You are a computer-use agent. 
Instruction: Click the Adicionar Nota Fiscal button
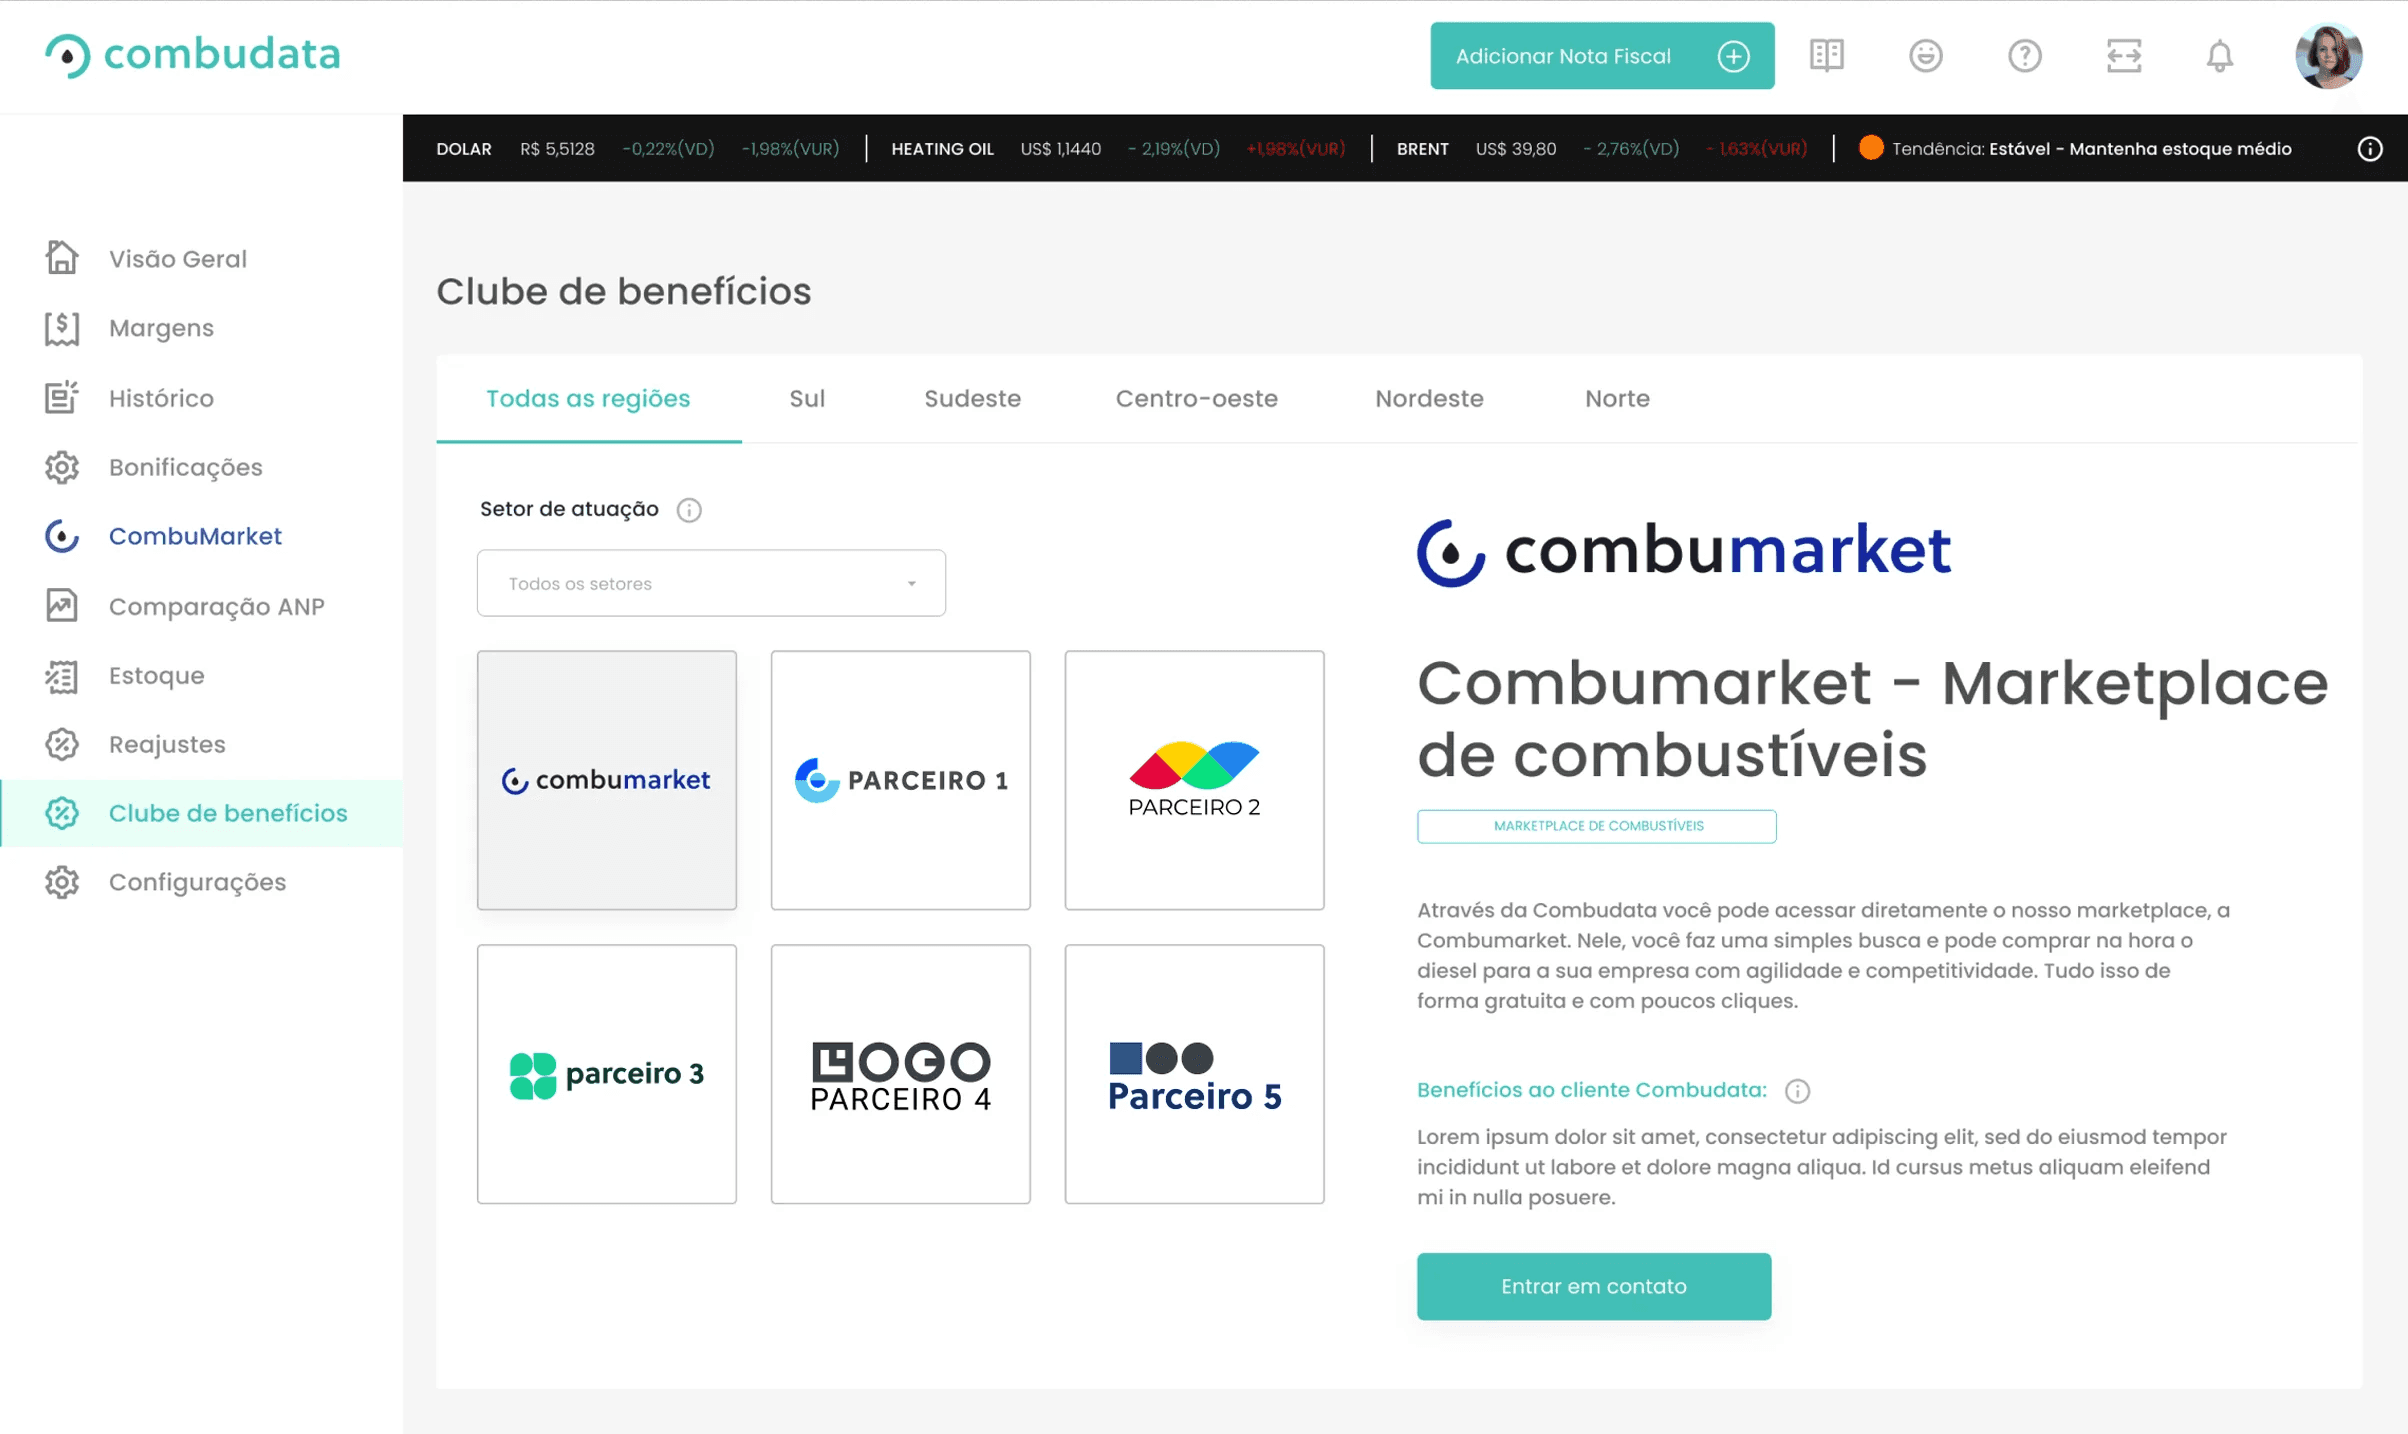click(x=1601, y=56)
